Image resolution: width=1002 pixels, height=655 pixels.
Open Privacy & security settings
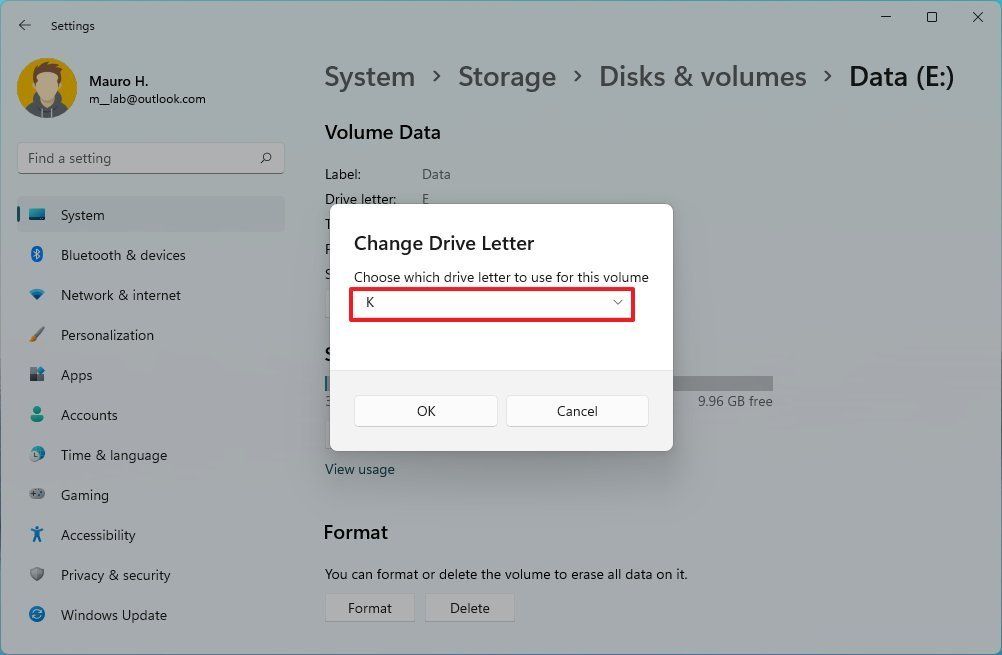point(115,575)
